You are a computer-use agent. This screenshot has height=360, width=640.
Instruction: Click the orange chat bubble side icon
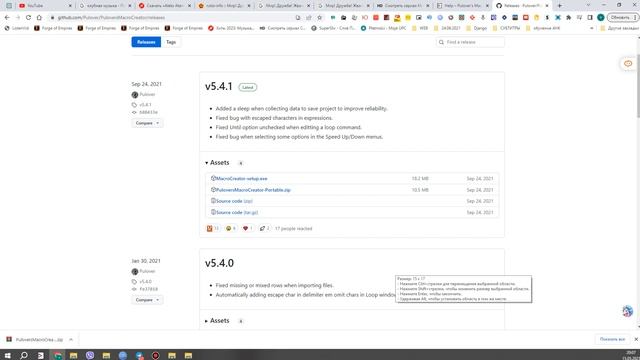[628, 64]
